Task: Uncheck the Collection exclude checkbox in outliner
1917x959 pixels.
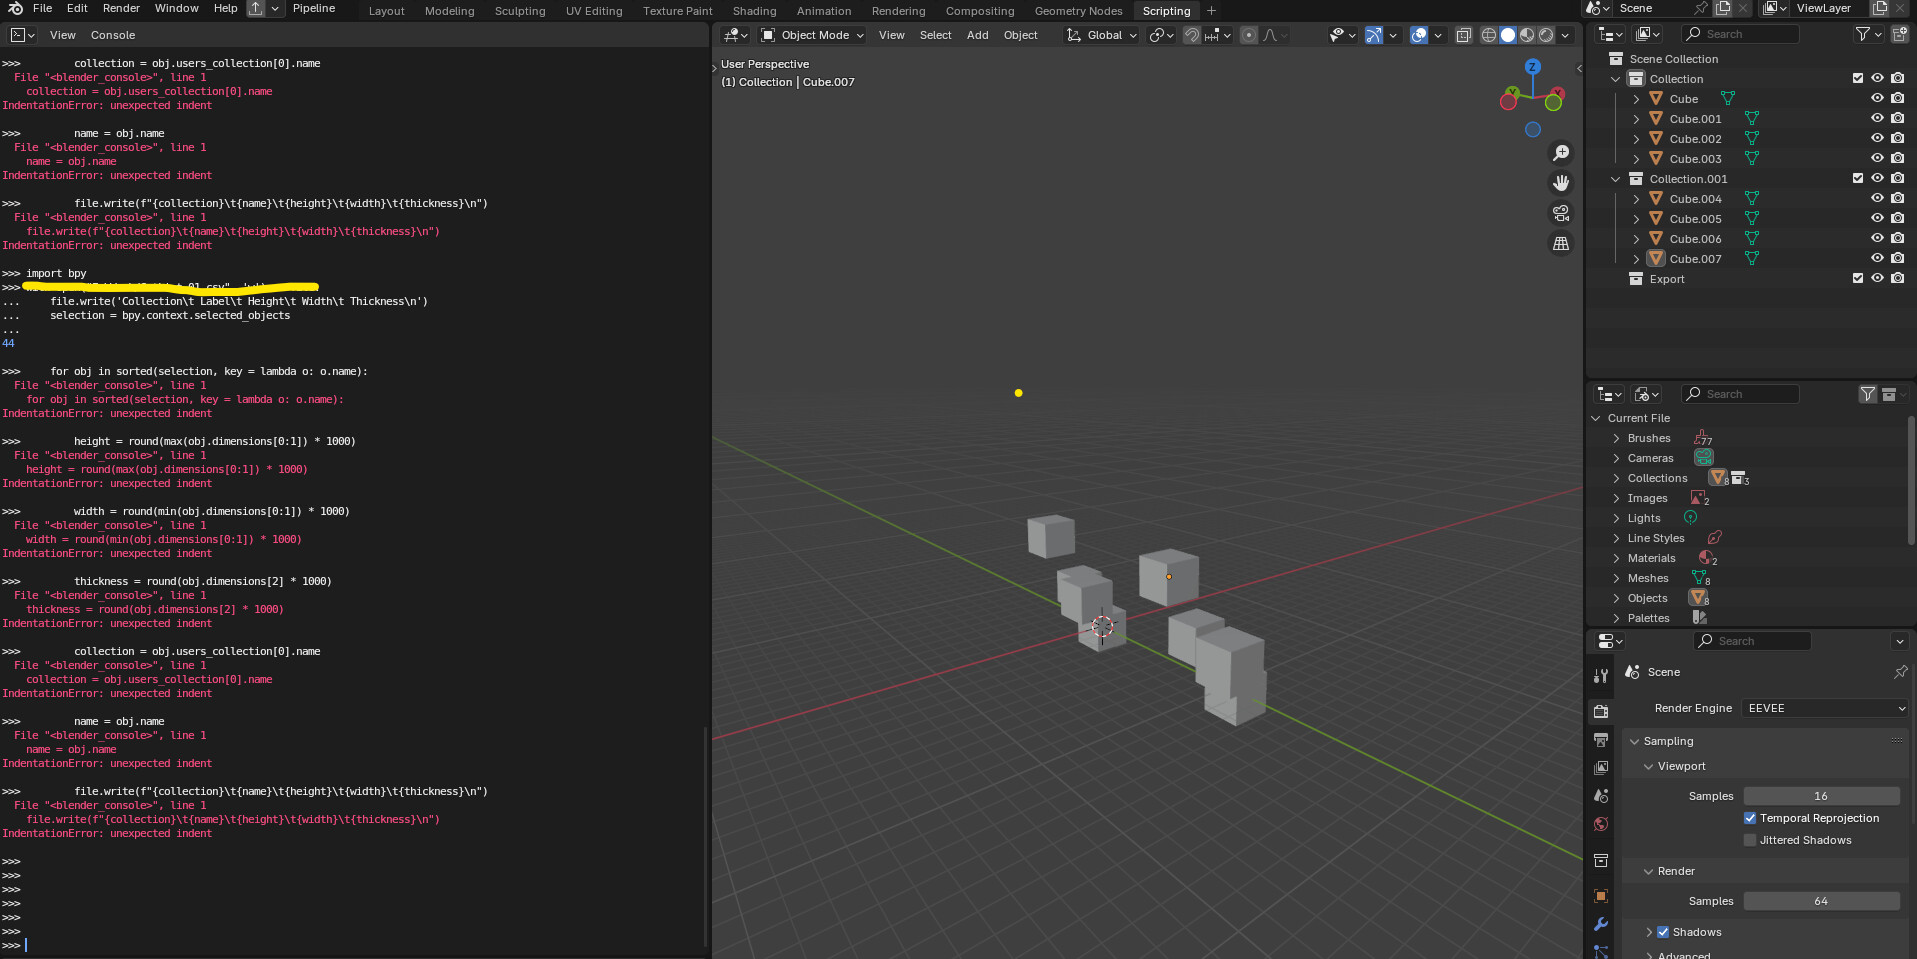Action: coord(1858,78)
